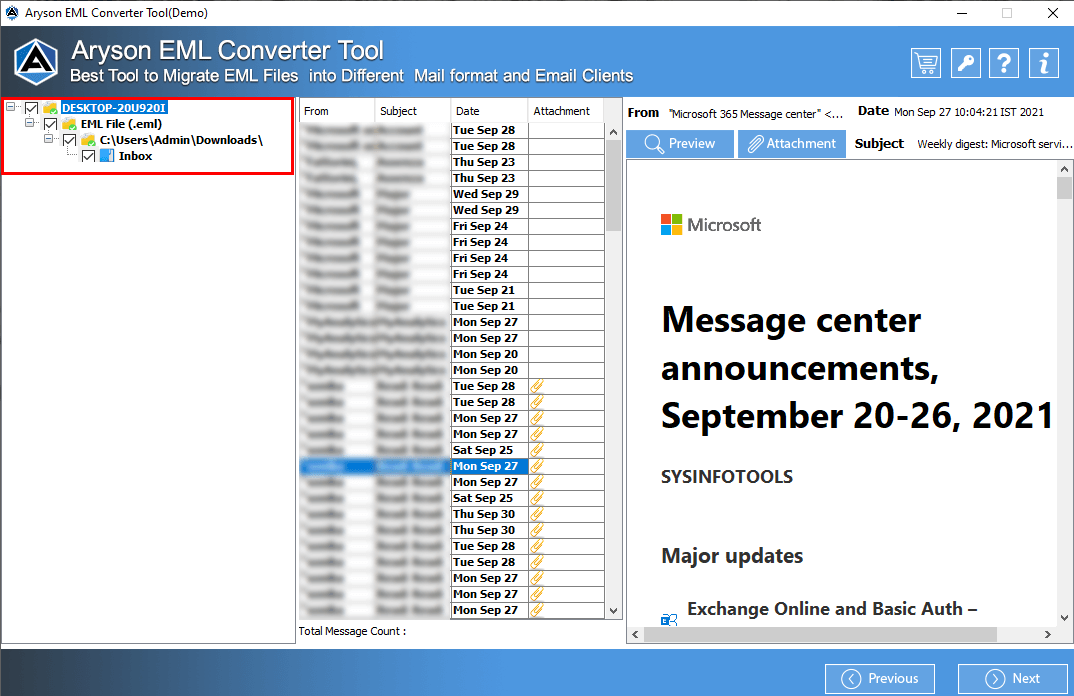The width and height of the screenshot is (1074, 696).
Task: Click the attachment clip on selected Mon Sep 27 row
Action: [537, 466]
